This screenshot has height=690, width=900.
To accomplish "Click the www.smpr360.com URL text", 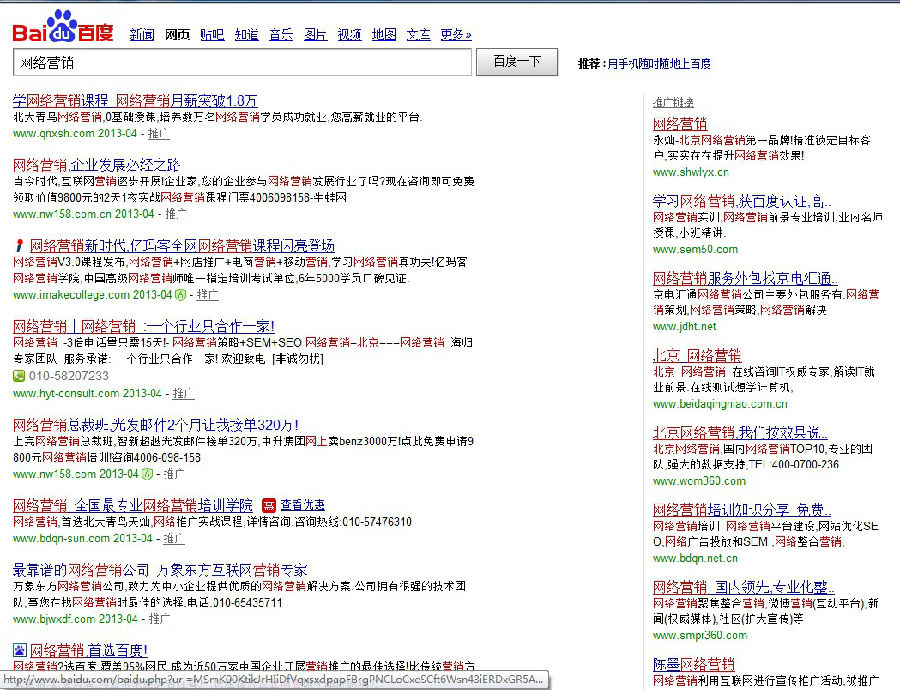I will 700,635.
